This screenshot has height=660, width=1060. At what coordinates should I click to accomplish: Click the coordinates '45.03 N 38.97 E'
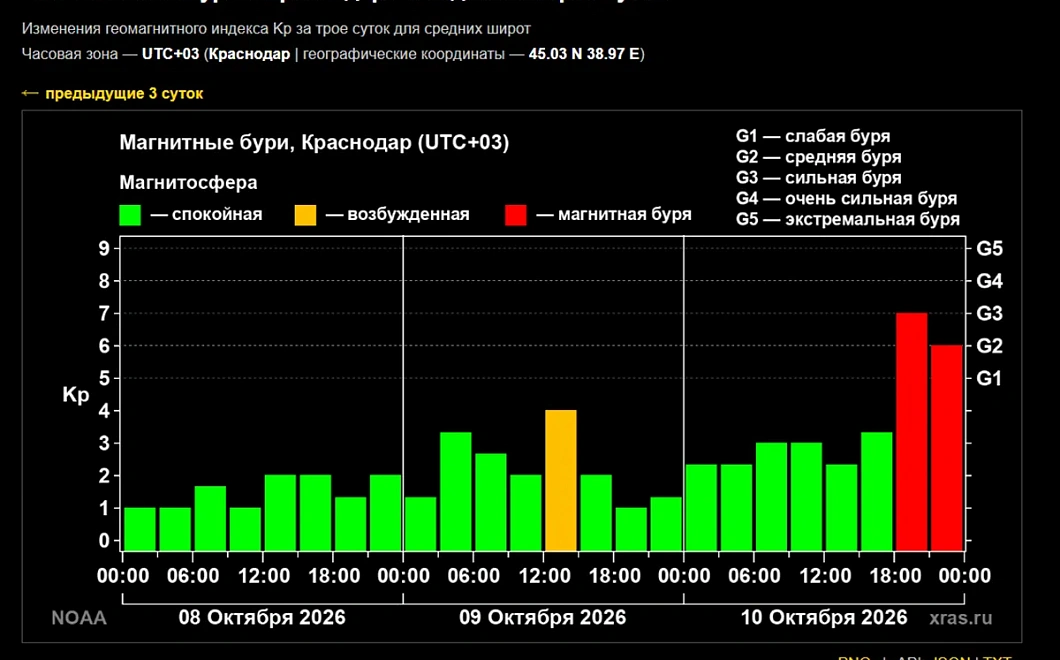point(584,54)
